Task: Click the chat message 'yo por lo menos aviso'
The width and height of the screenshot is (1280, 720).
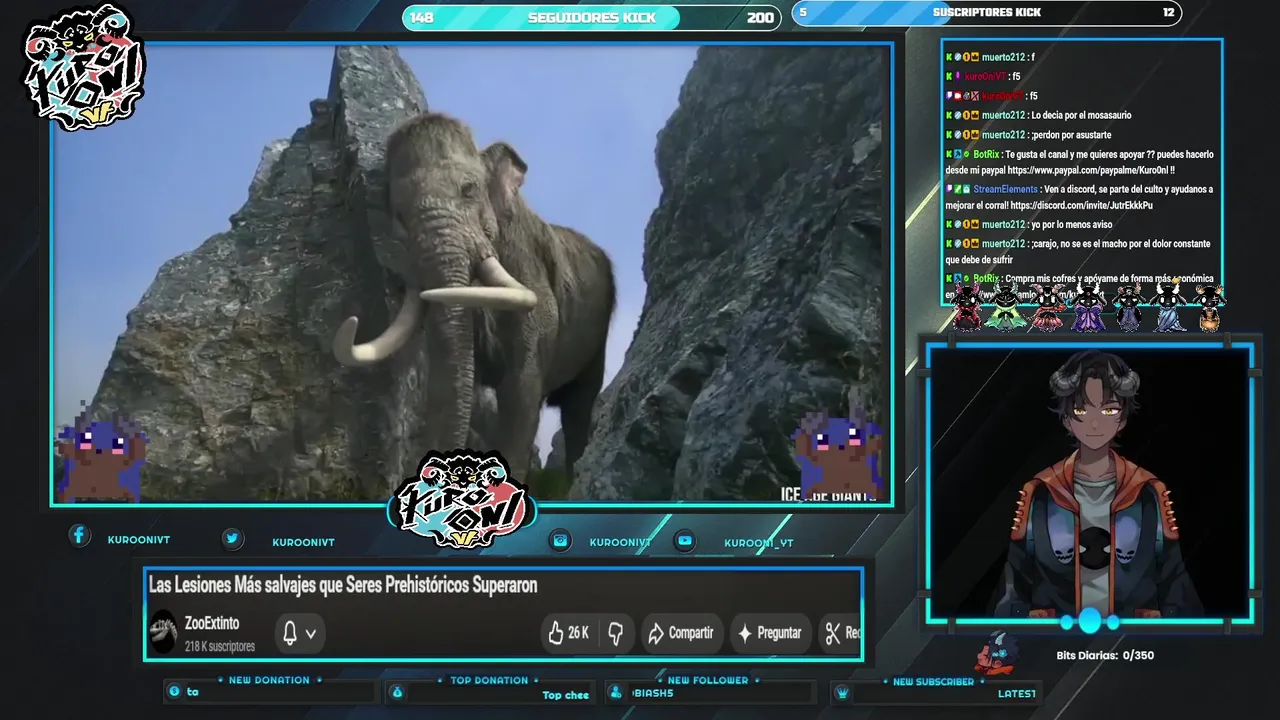Action: tap(1072, 224)
